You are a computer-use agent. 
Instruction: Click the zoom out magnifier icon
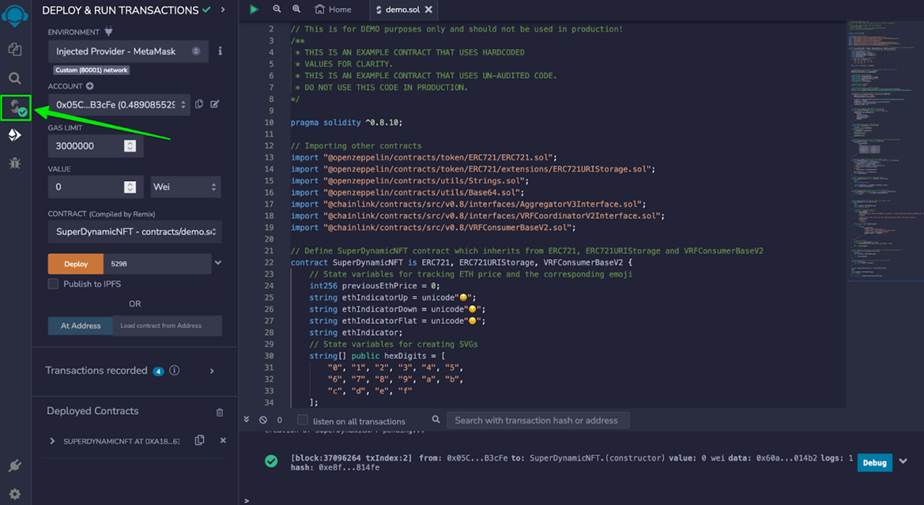pyautogui.click(x=277, y=9)
